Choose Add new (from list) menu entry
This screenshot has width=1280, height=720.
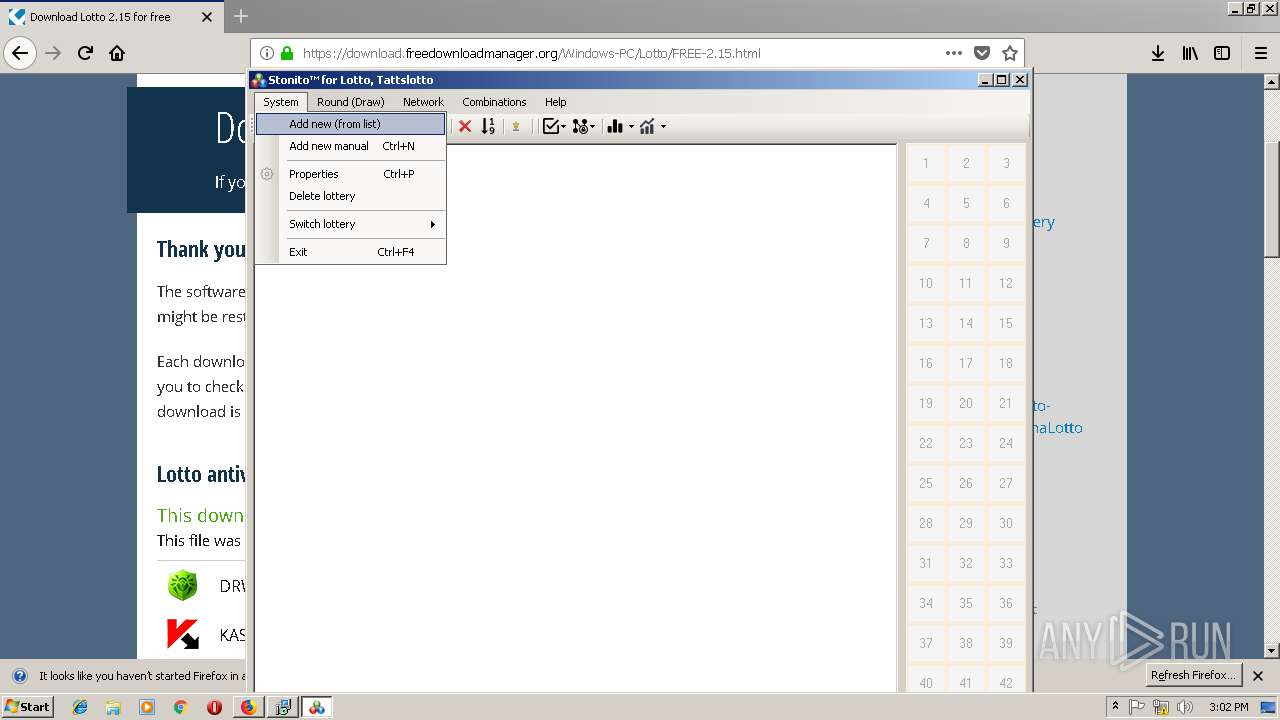pyautogui.click(x=350, y=124)
